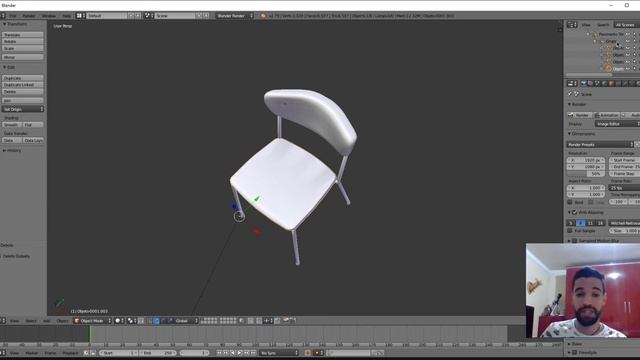Collapse the Transform panel
Viewport: 640px width, 360px height.
(16, 24)
